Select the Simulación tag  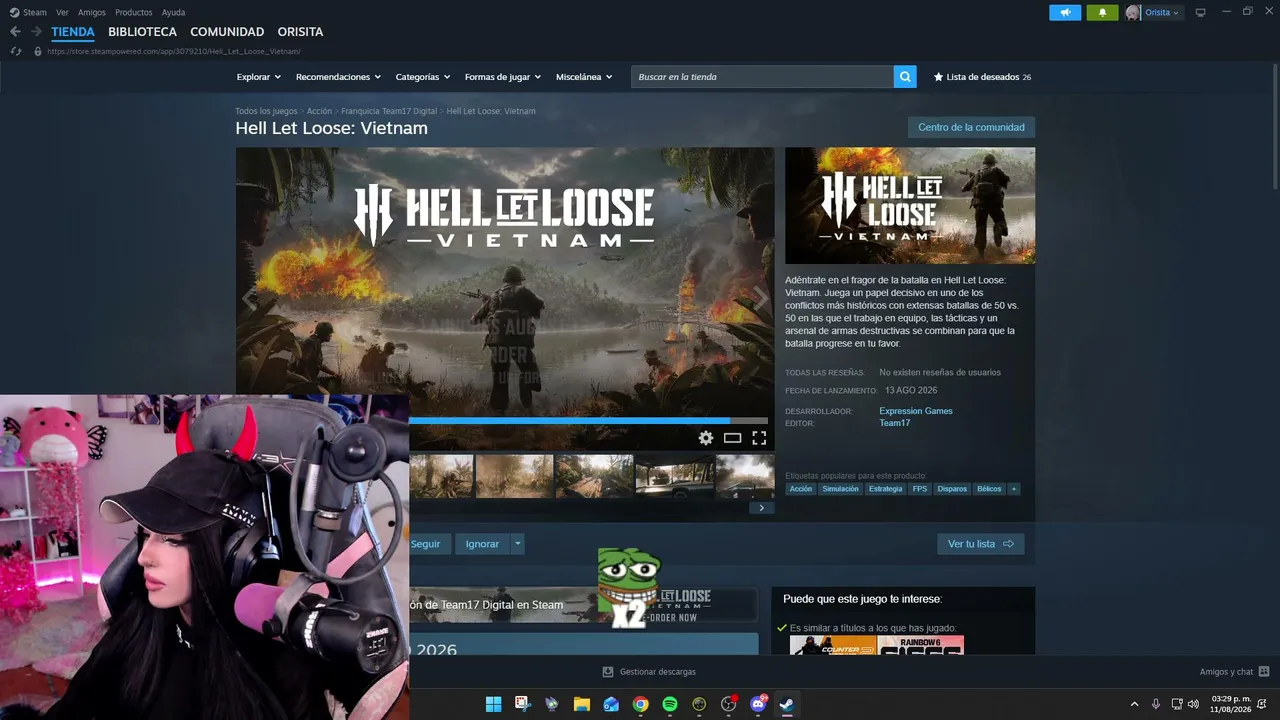pos(840,489)
